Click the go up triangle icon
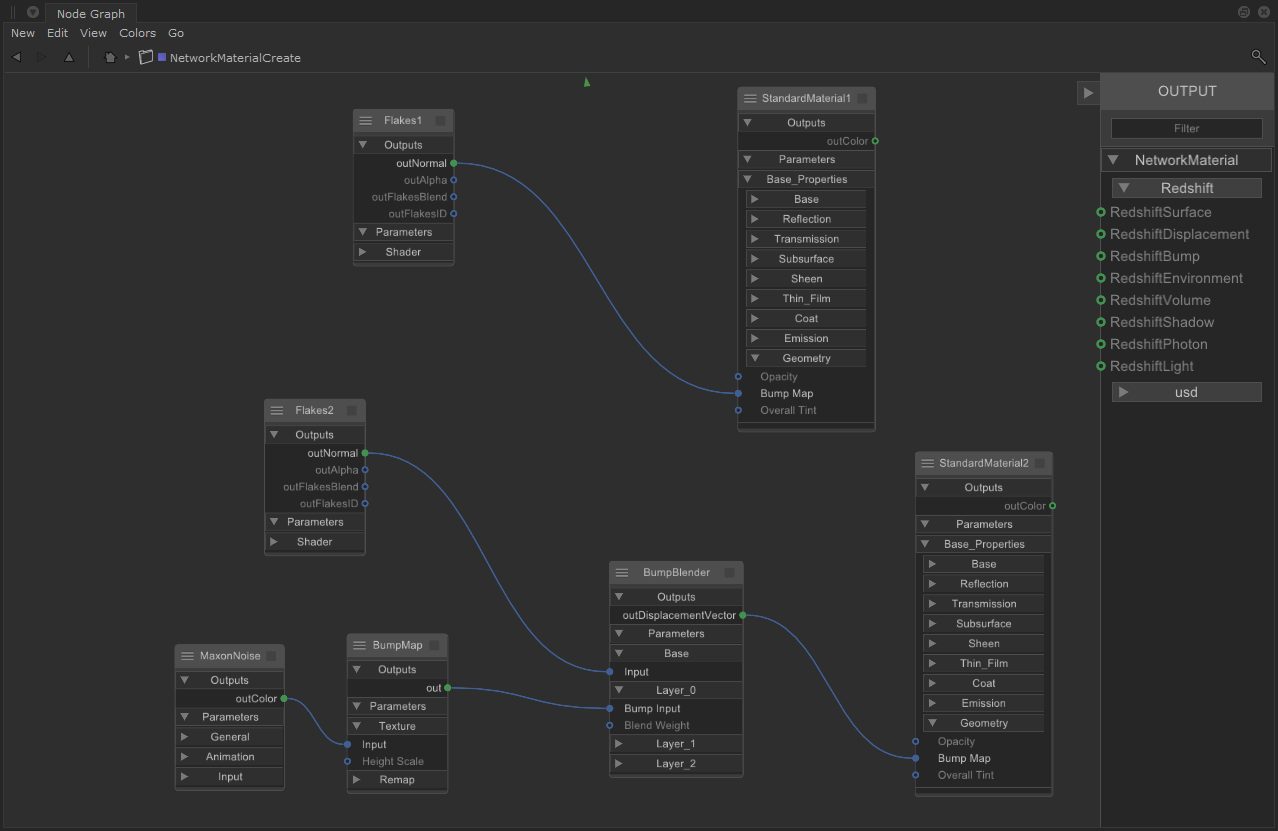 (69, 57)
